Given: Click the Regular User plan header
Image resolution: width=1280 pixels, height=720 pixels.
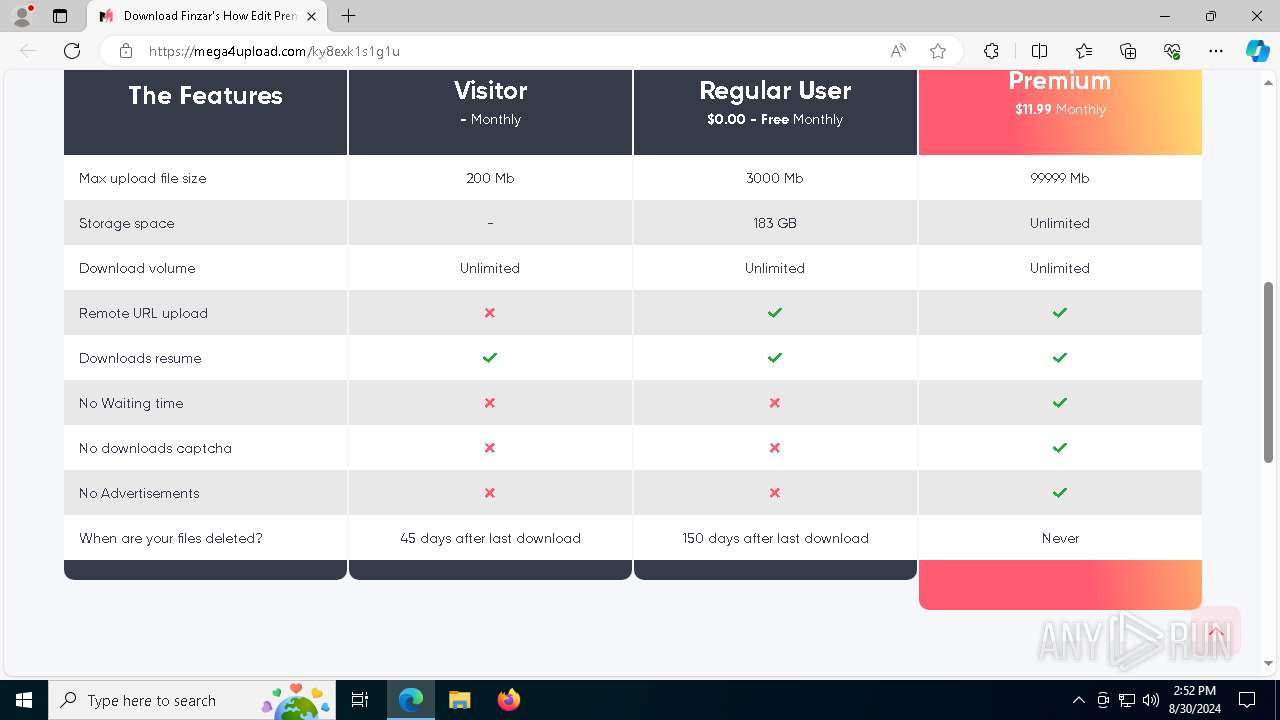Looking at the screenshot, I should [775, 112].
